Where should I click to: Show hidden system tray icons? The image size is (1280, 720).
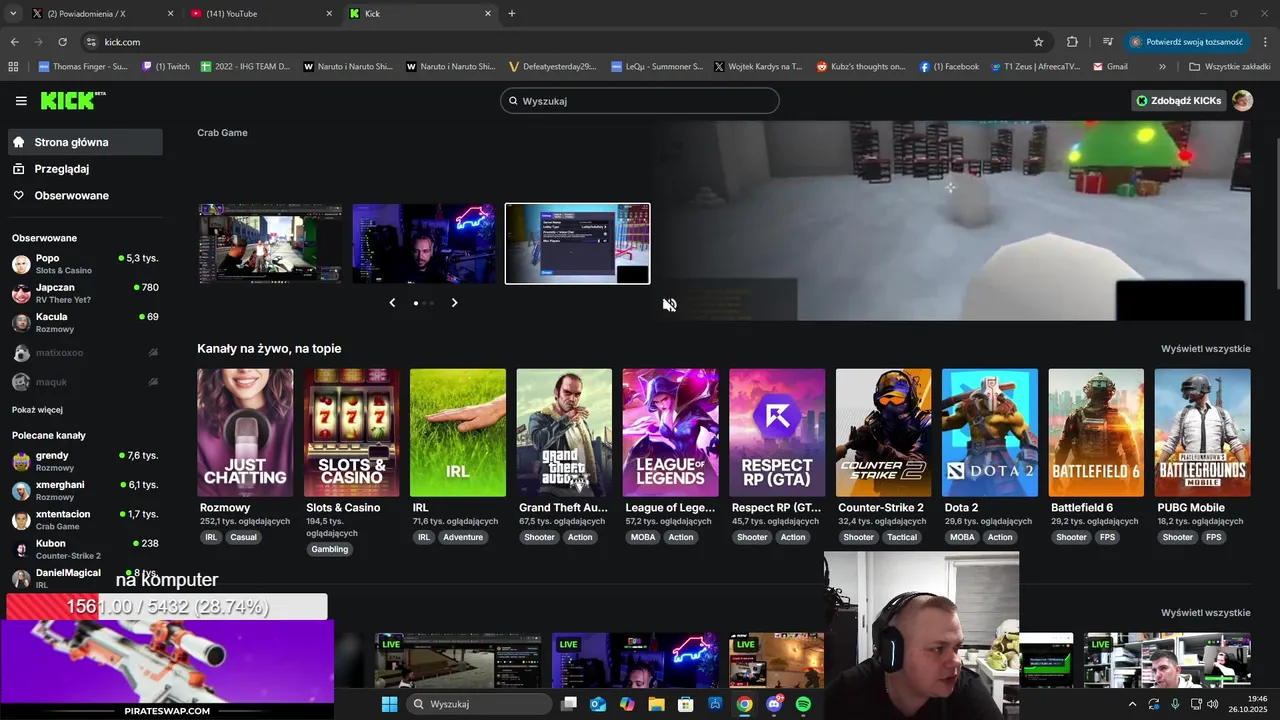(x=1132, y=704)
